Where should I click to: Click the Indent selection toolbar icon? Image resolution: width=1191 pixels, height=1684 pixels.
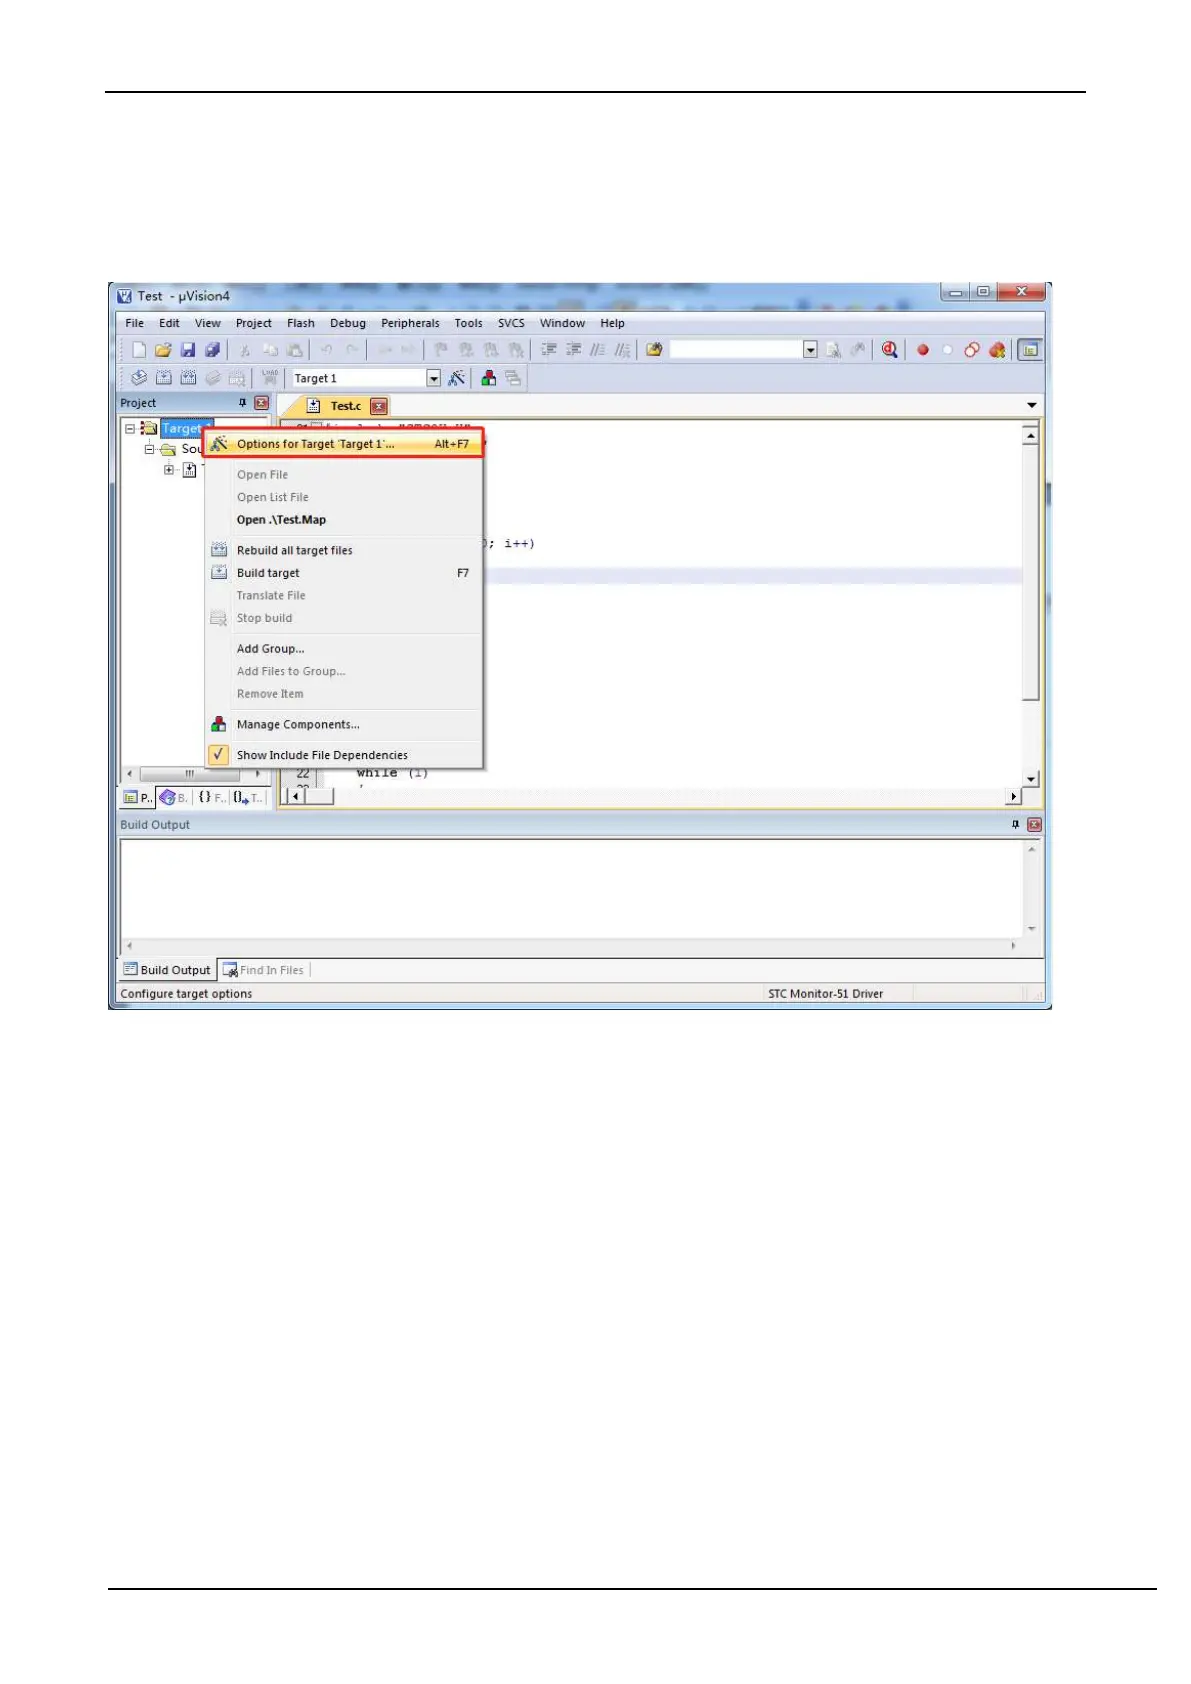click(549, 350)
